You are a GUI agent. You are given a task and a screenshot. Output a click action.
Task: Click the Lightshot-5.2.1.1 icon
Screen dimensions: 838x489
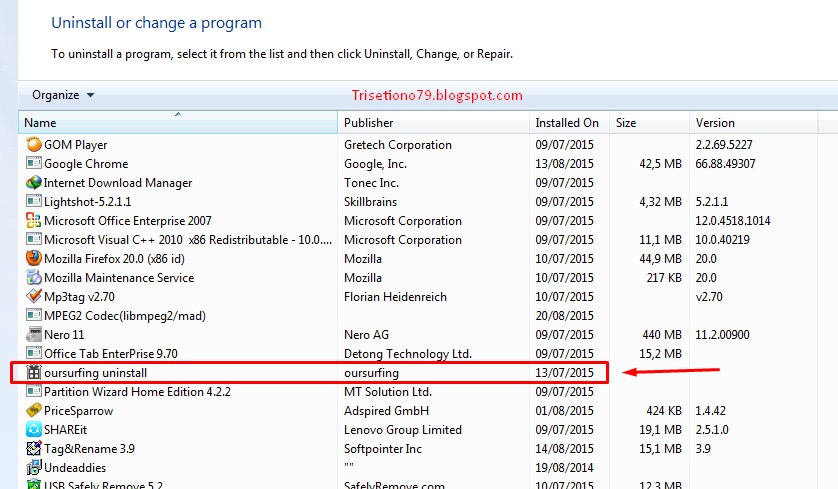34,201
